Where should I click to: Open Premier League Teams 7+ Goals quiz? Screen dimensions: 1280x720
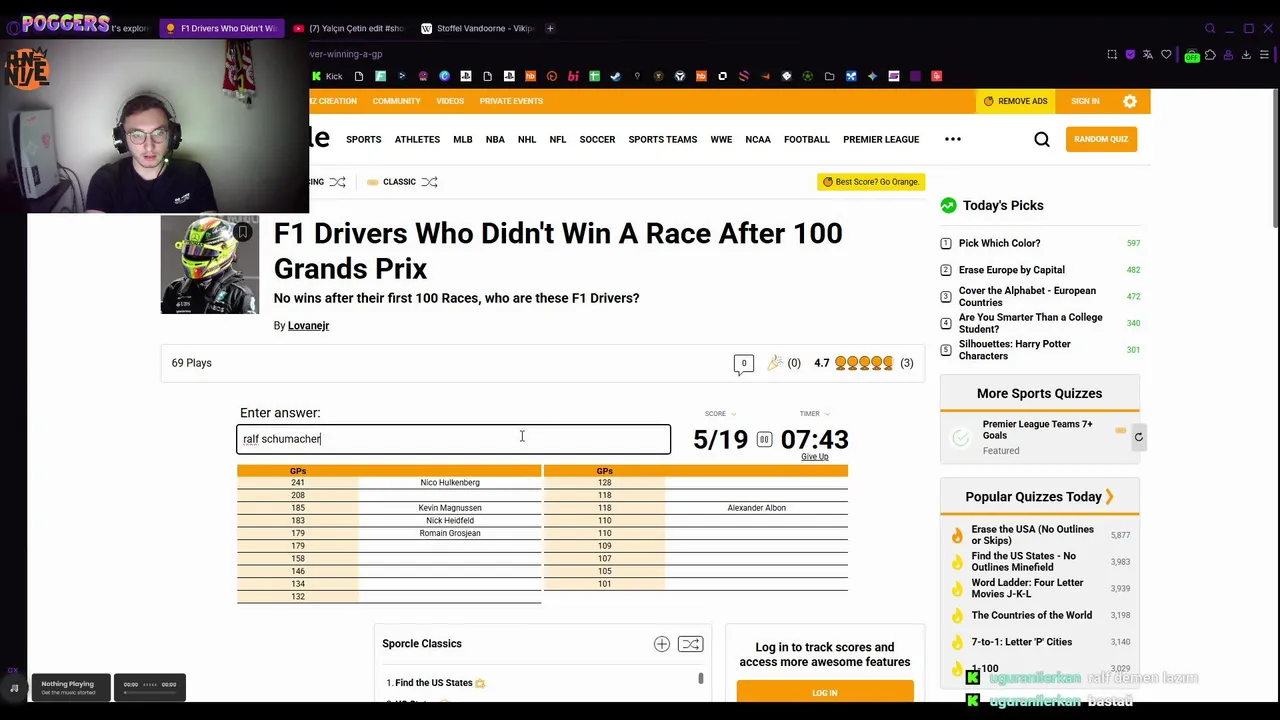click(1038, 430)
